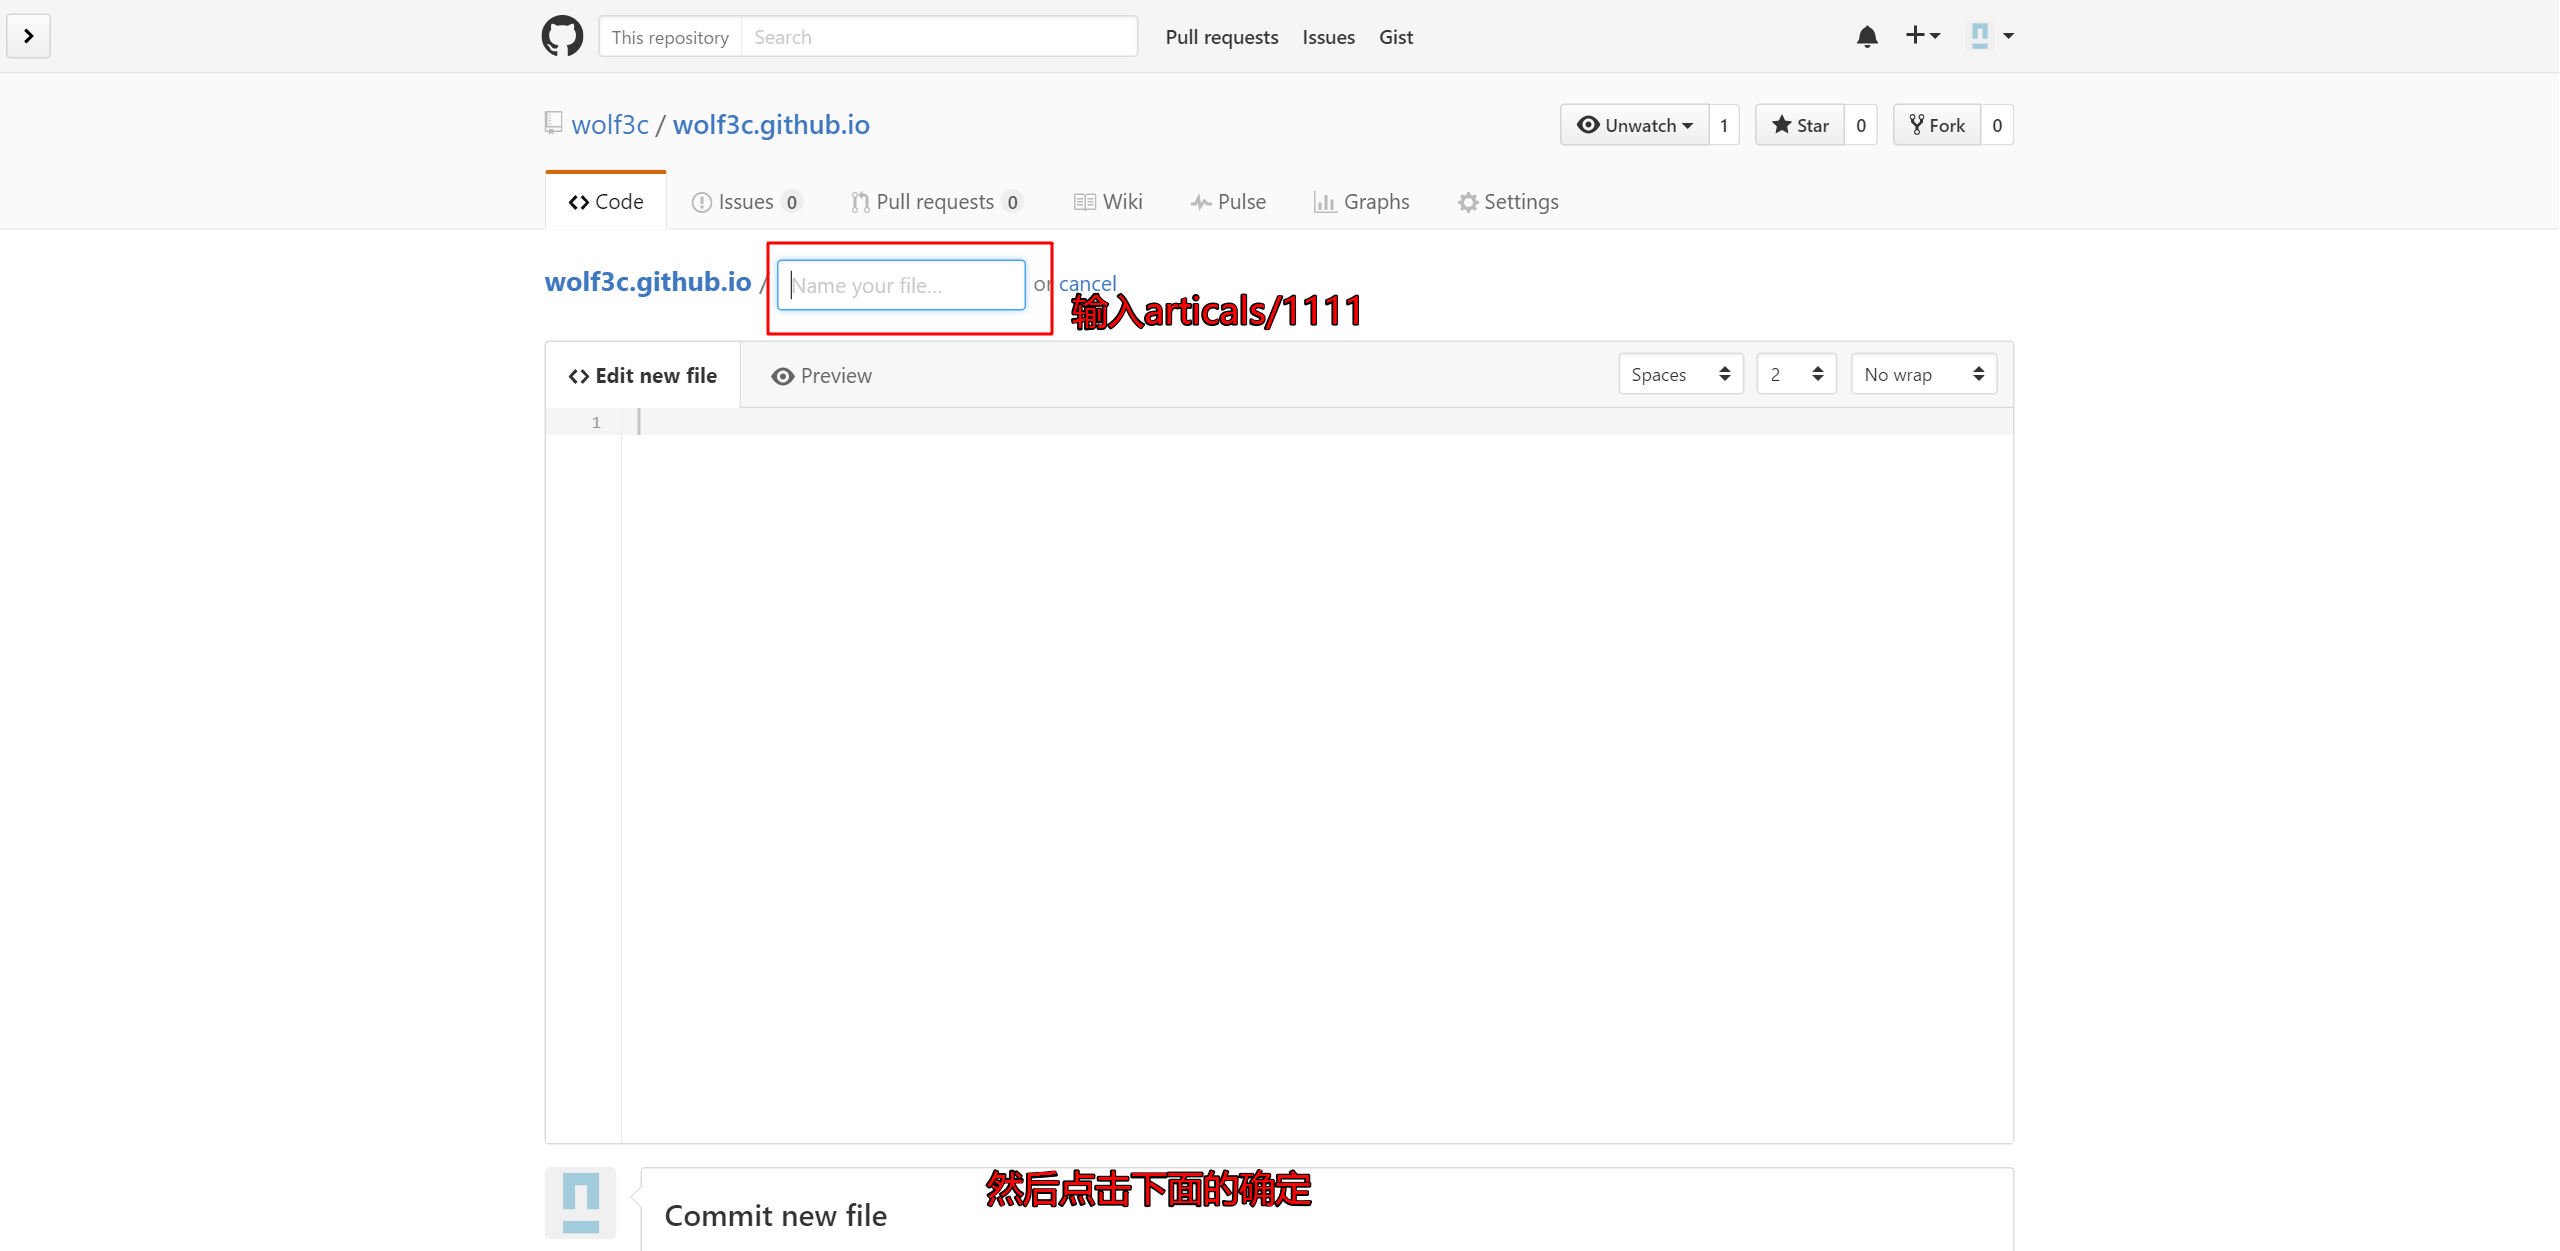Image resolution: width=2560 pixels, height=1251 pixels.
Task: Click the Pull requests header link
Action: [x=1222, y=37]
